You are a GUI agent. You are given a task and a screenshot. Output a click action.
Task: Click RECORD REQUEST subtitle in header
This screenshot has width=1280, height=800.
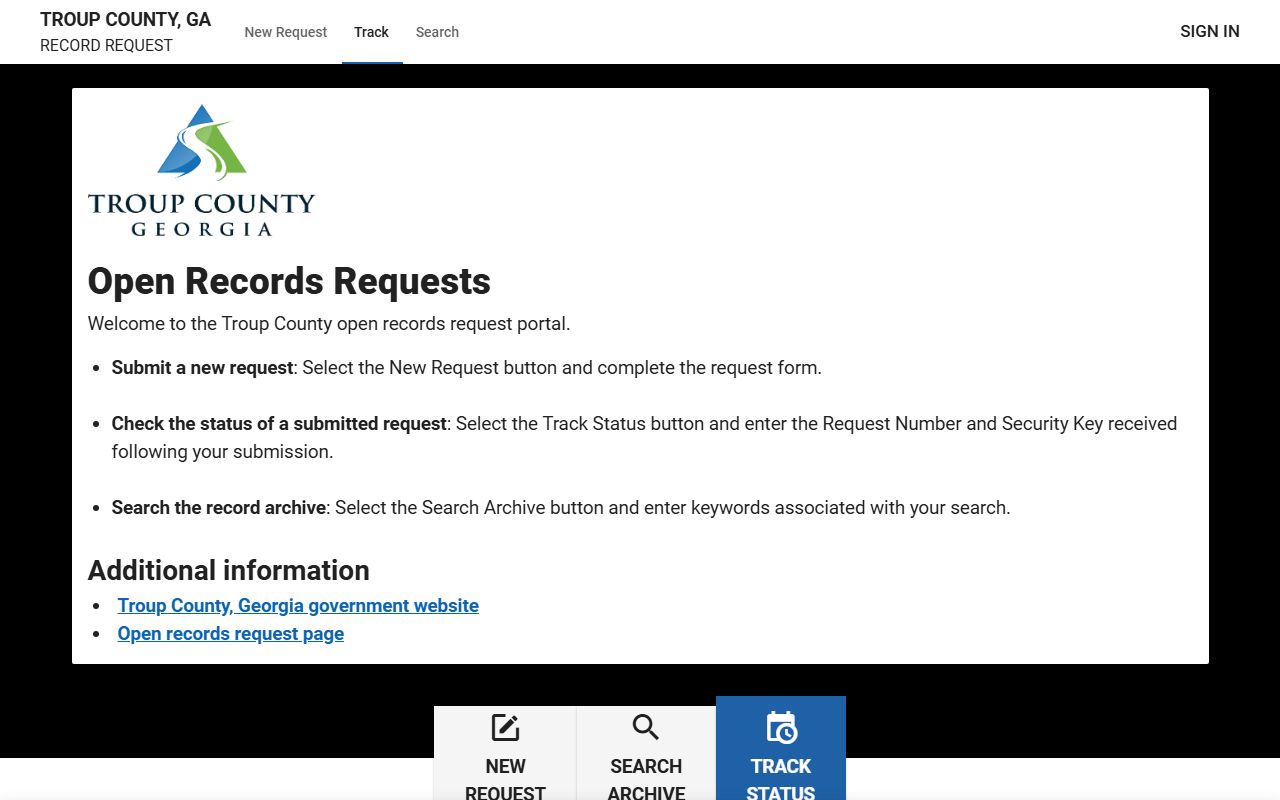(106, 45)
